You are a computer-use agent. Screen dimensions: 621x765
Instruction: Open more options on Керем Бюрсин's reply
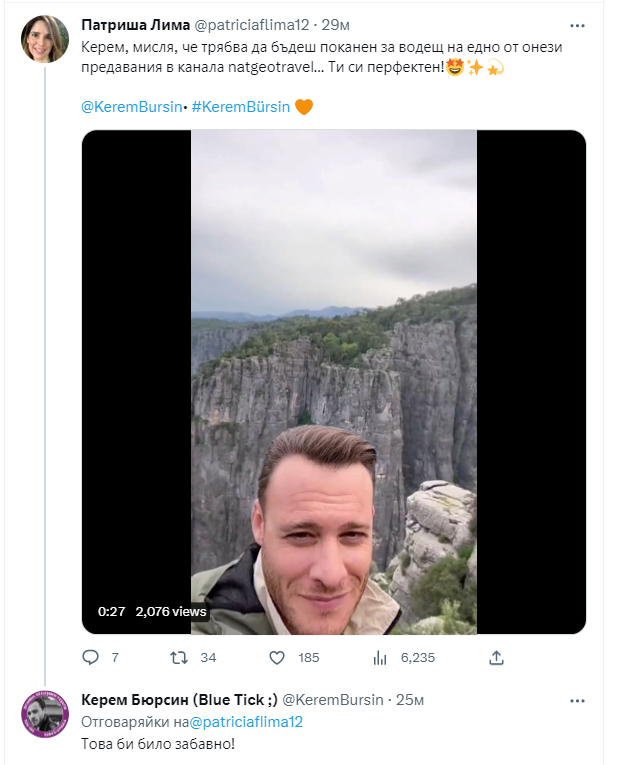point(577,700)
